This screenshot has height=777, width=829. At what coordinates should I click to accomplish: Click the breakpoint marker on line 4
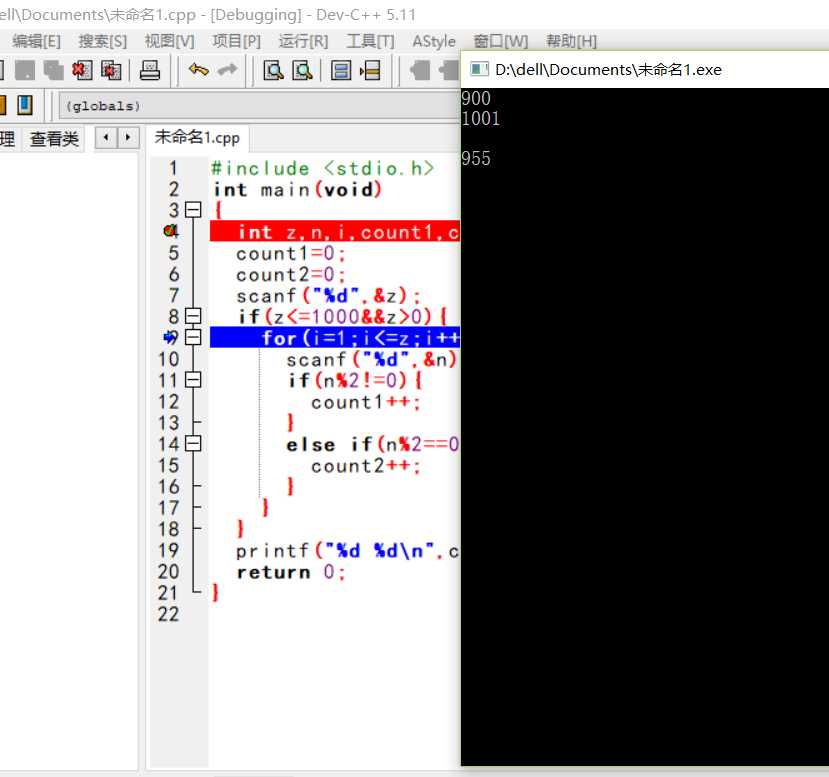click(x=171, y=231)
